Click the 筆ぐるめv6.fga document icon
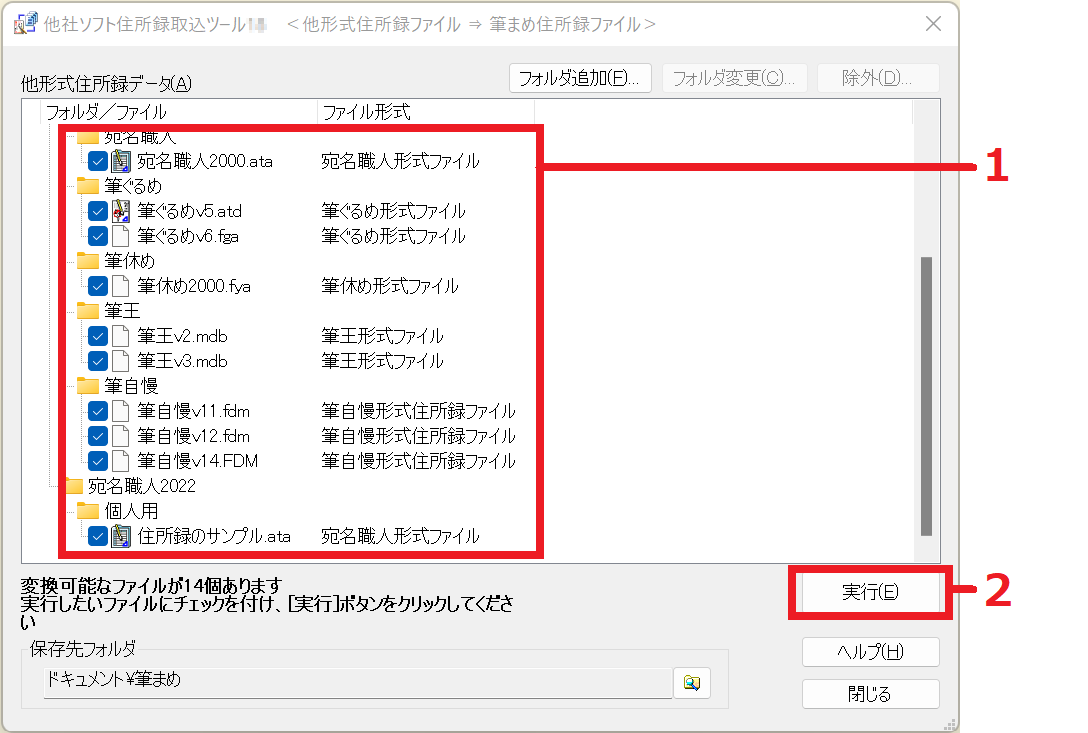1088x733 pixels. [x=121, y=236]
